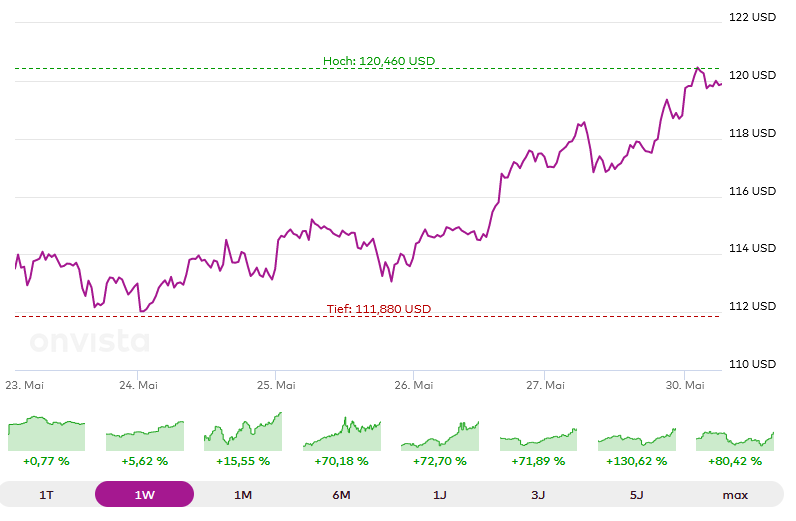Click the 27. Mai date marker
This screenshot has height=521, width=796.
(x=546, y=384)
